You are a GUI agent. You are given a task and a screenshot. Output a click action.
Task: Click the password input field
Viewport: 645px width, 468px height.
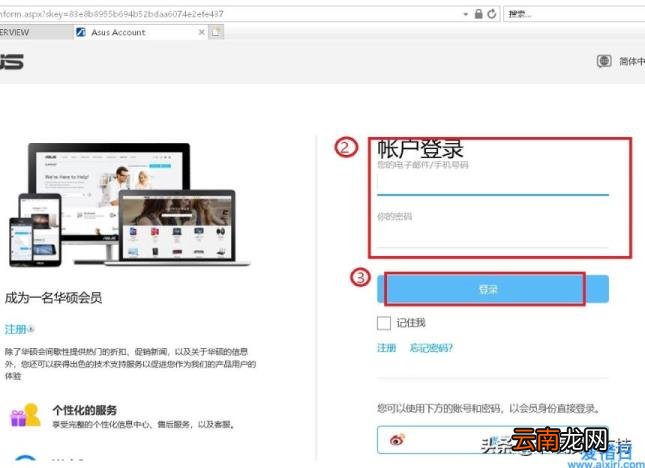[x=493, y=236]
